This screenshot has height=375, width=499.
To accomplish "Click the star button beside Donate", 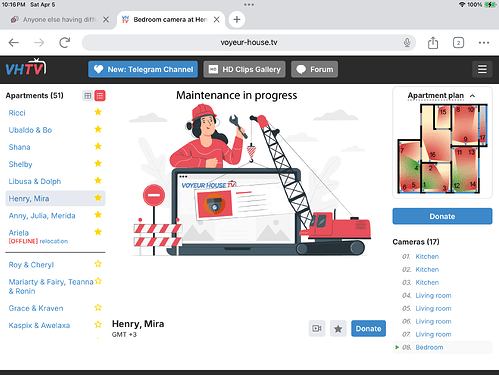I will click(x=338, y=329).
